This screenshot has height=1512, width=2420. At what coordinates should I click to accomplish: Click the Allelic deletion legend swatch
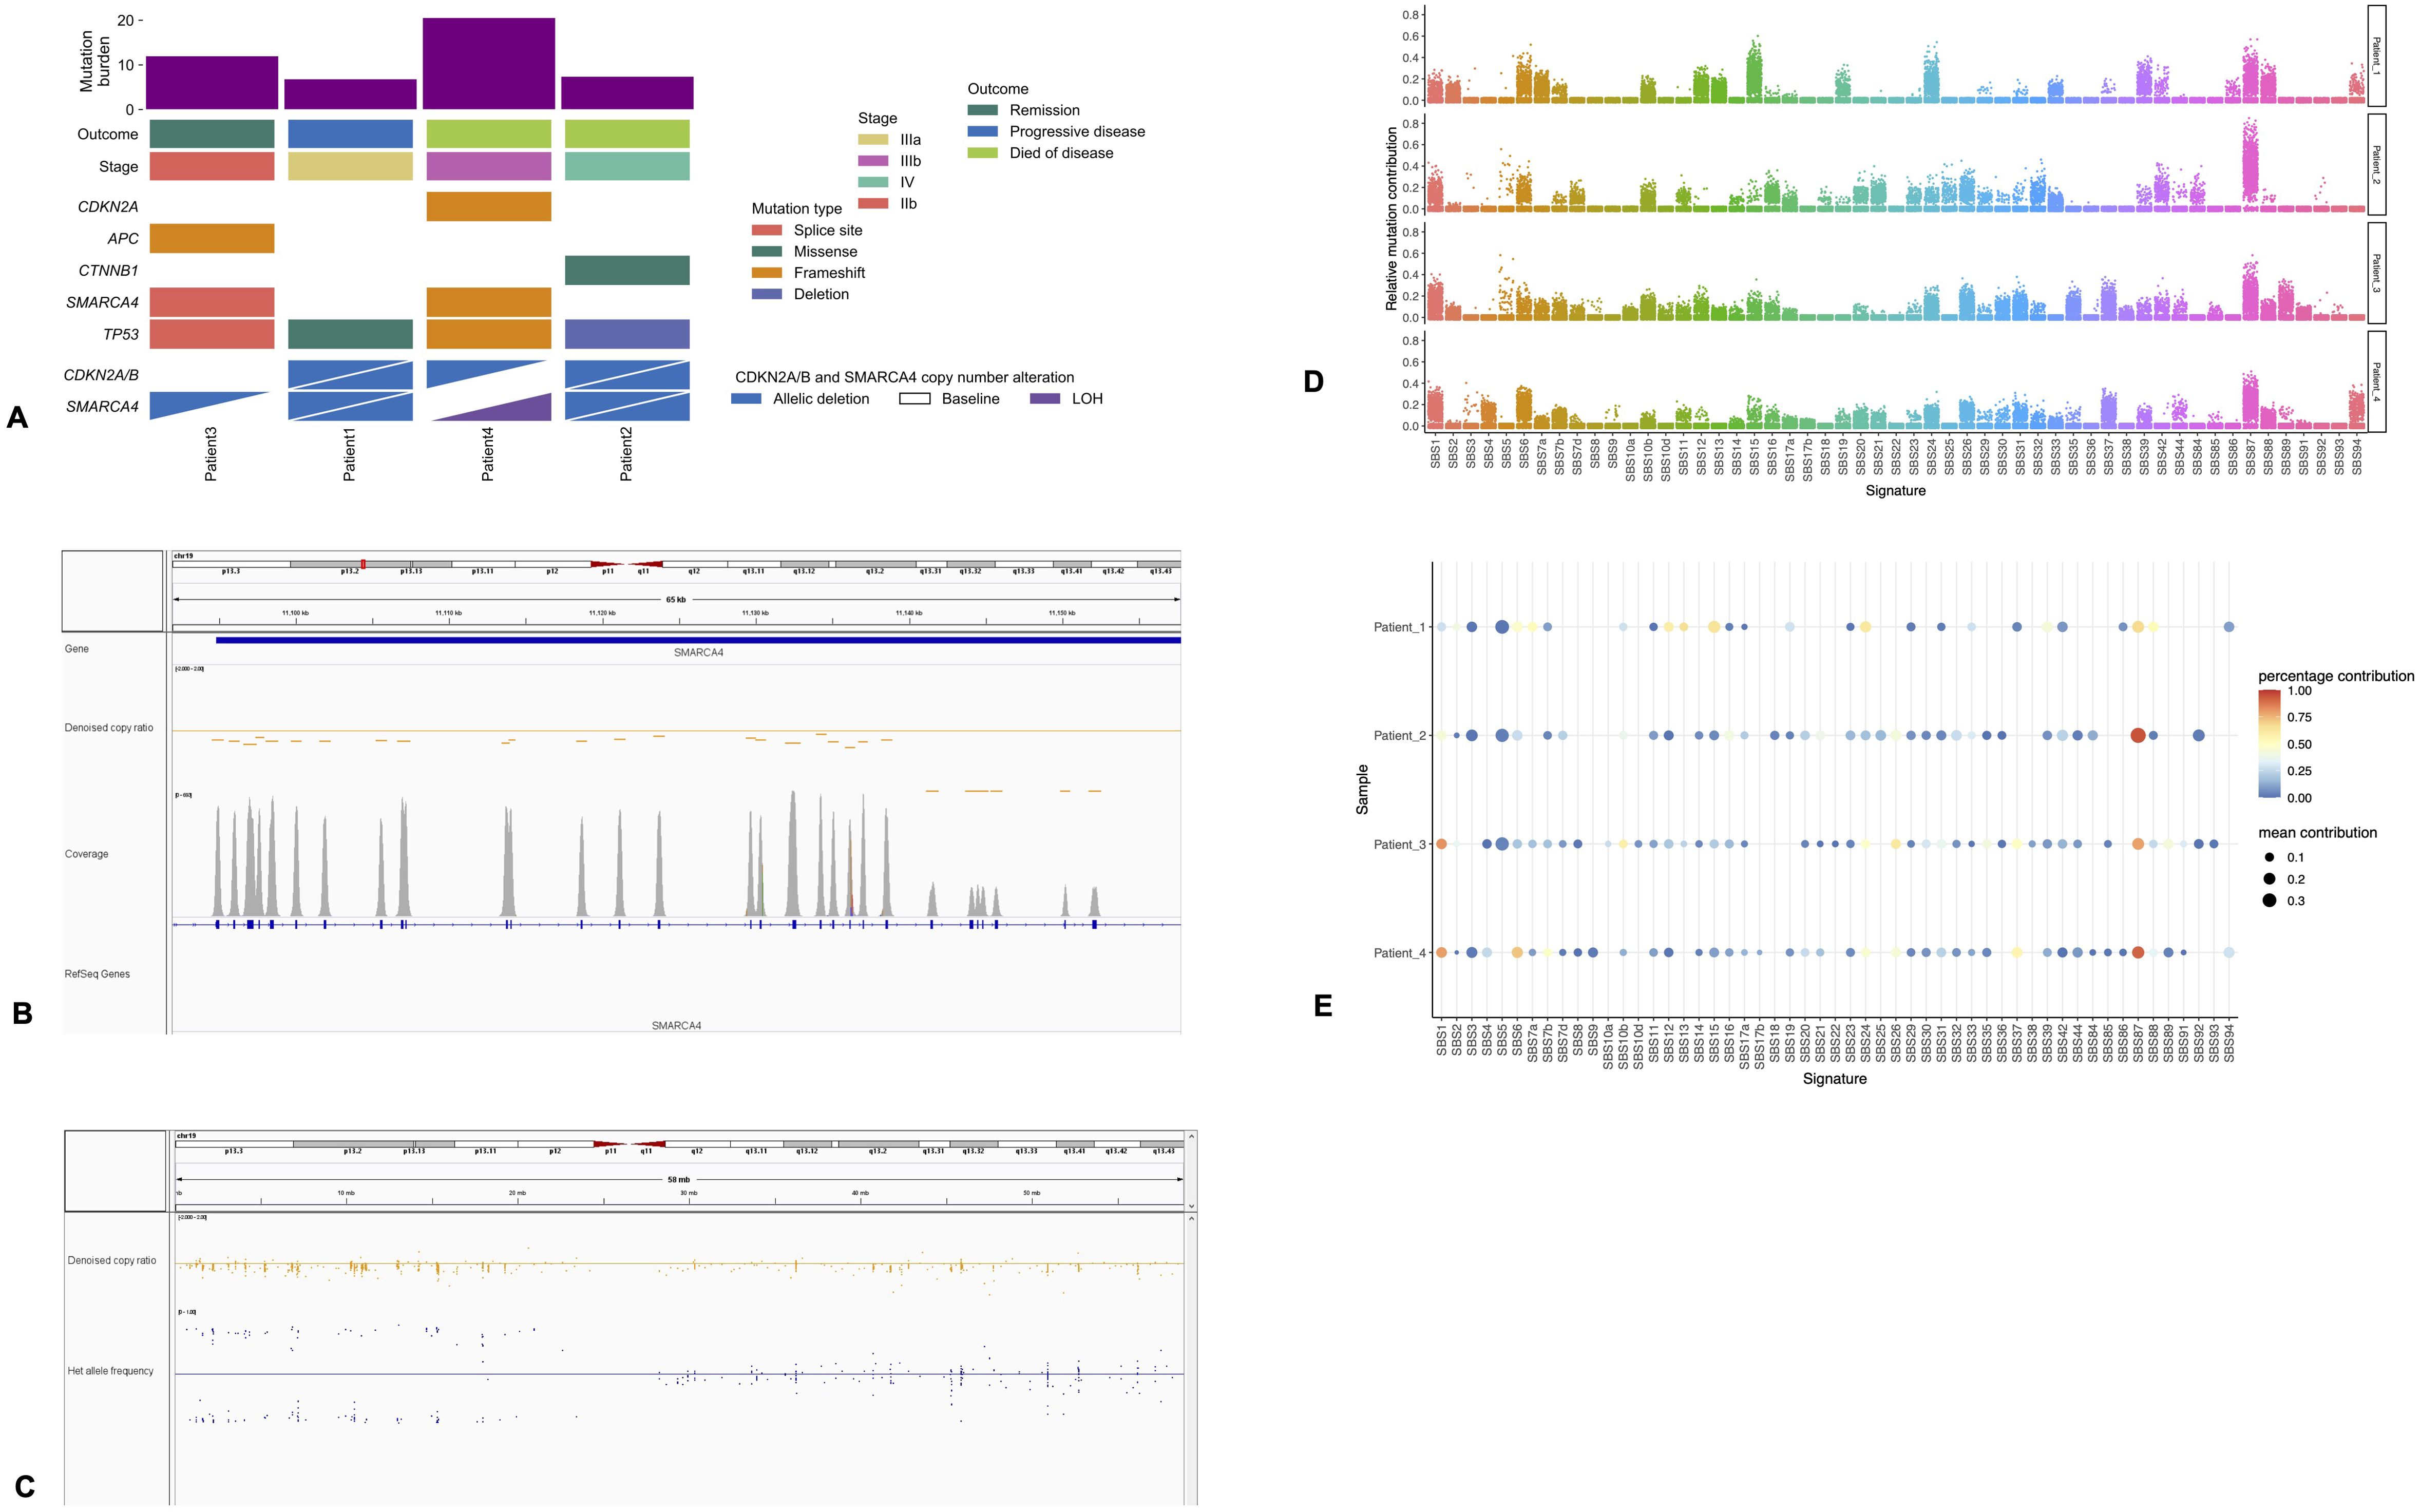coord(747,398)
